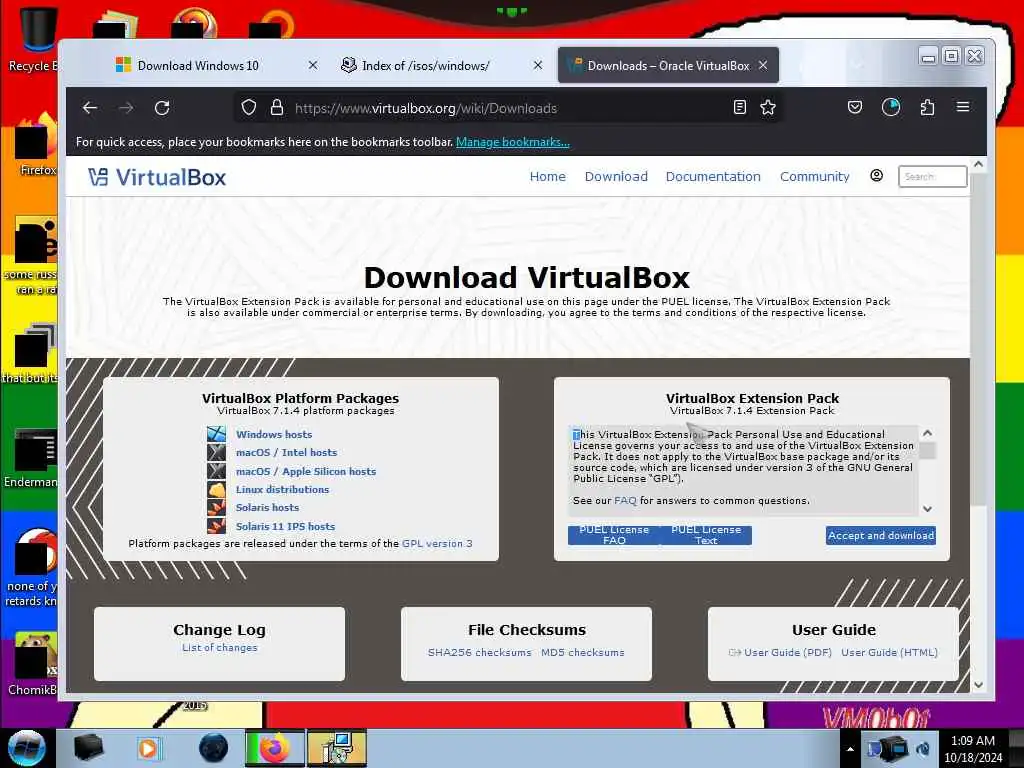This screenshot has height=768, width=1024.
Task: Close the Download Windows 10 tab
Action: (x=313, y=65)
